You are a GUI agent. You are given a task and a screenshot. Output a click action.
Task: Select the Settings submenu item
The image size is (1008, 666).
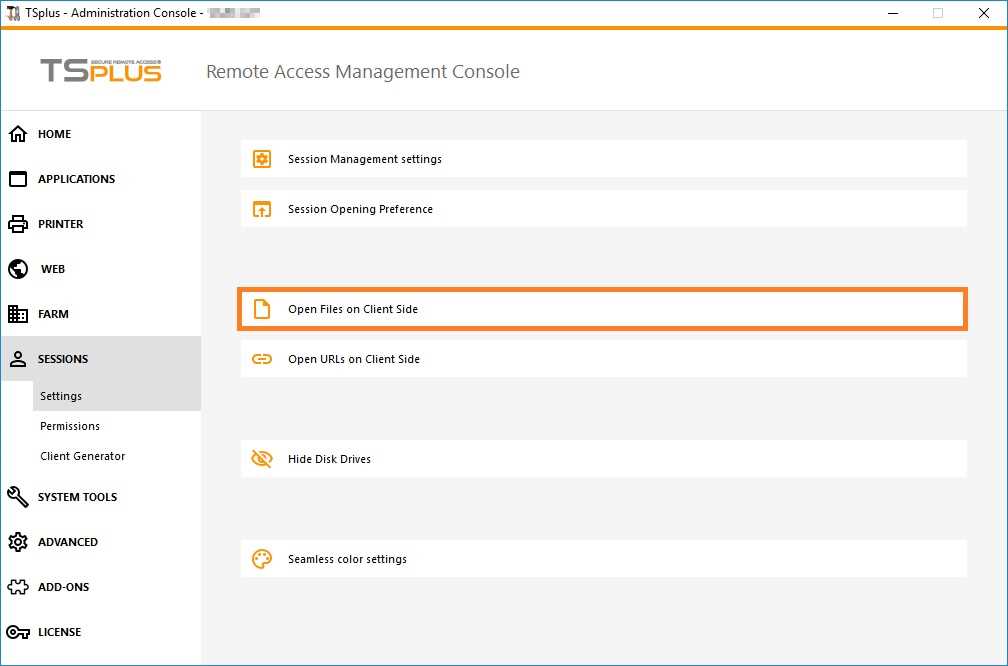(x=61, y=396)
